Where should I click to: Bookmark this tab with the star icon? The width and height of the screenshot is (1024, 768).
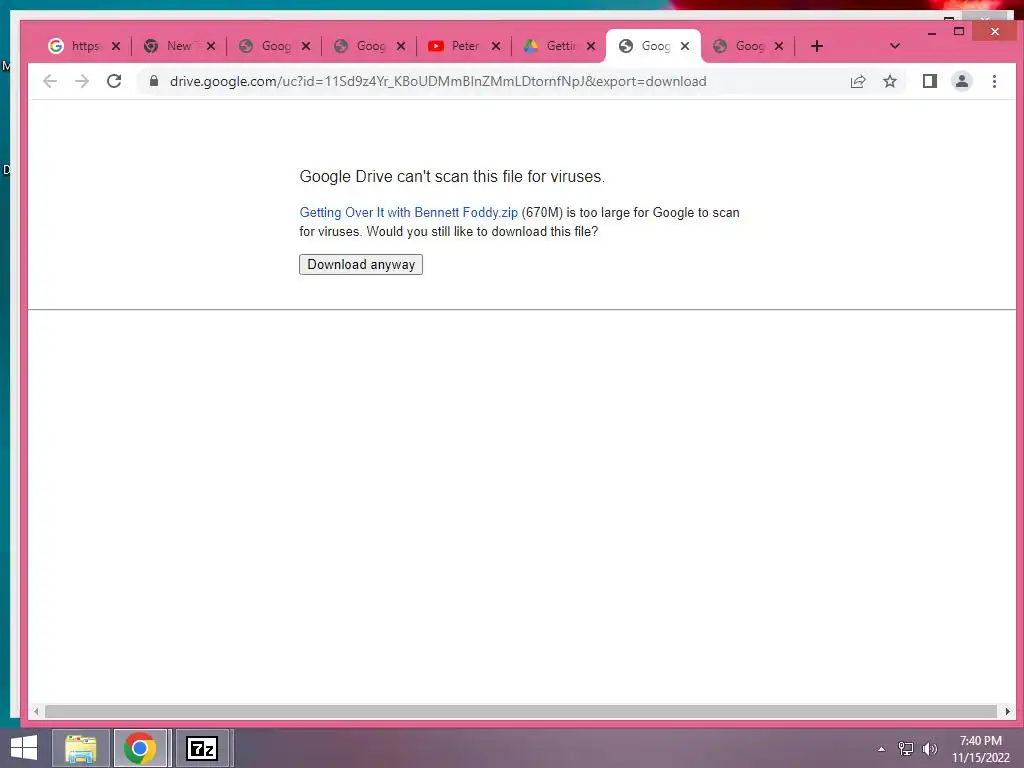pos(889,81)
